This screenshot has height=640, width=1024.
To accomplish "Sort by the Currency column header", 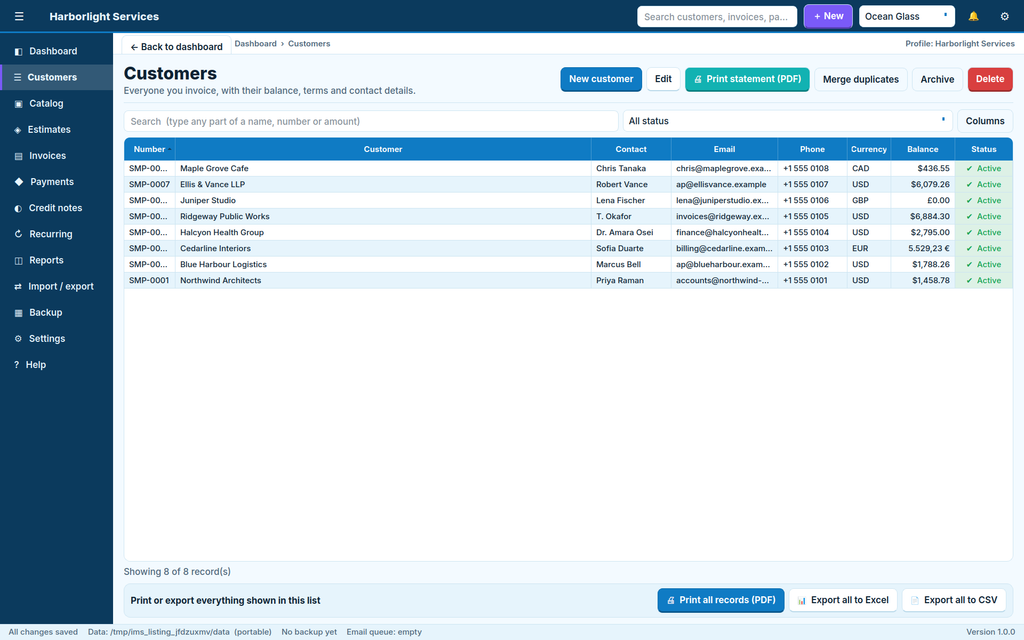I will (869, 149).
